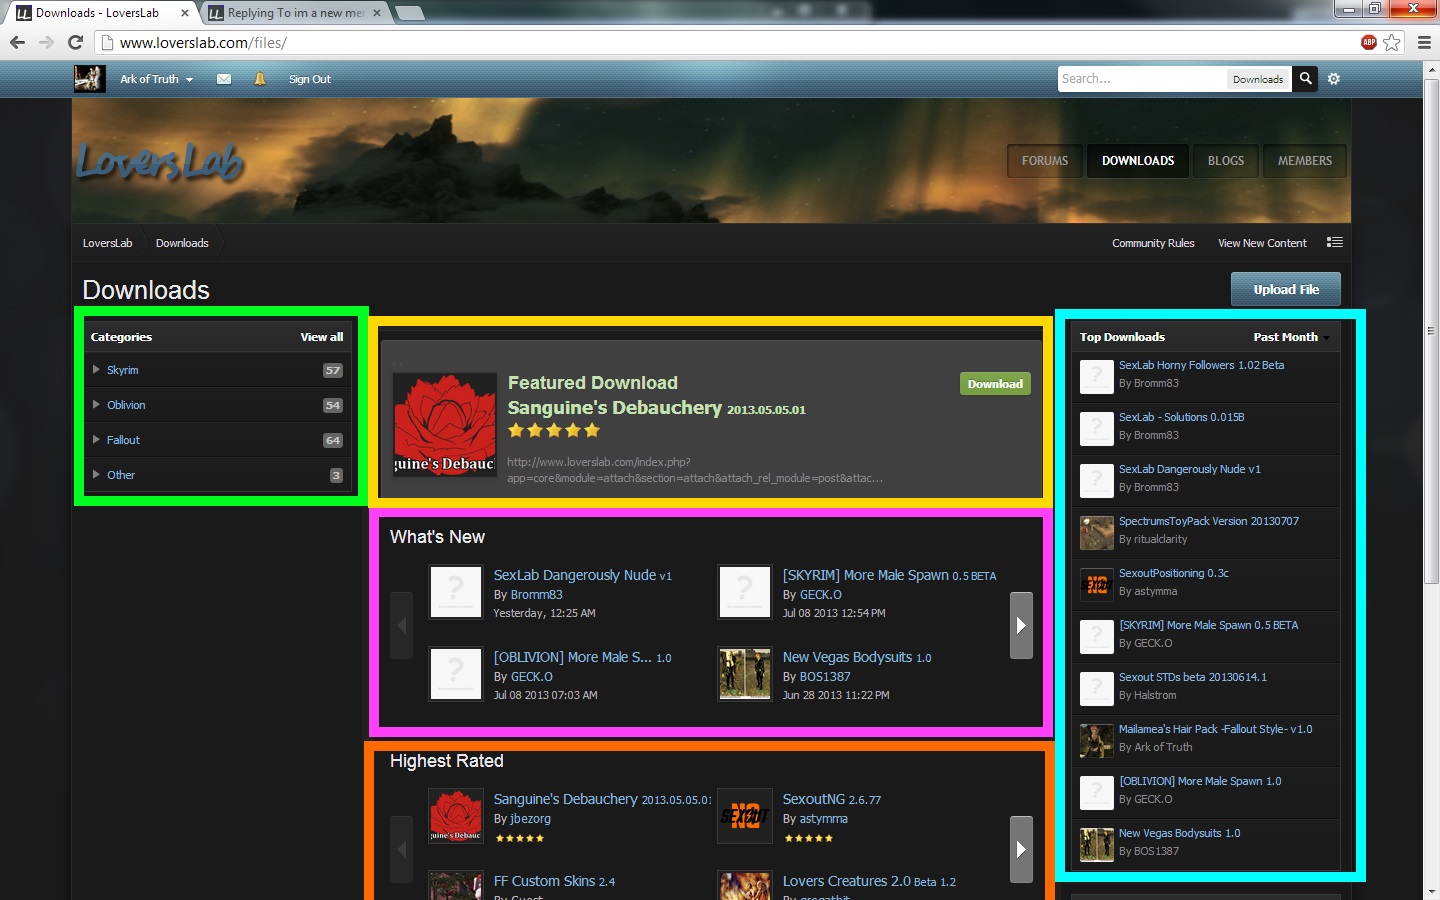
Task: Click the user avatar in the top bar
Action: pyautogui.click(x=89, y=78)
